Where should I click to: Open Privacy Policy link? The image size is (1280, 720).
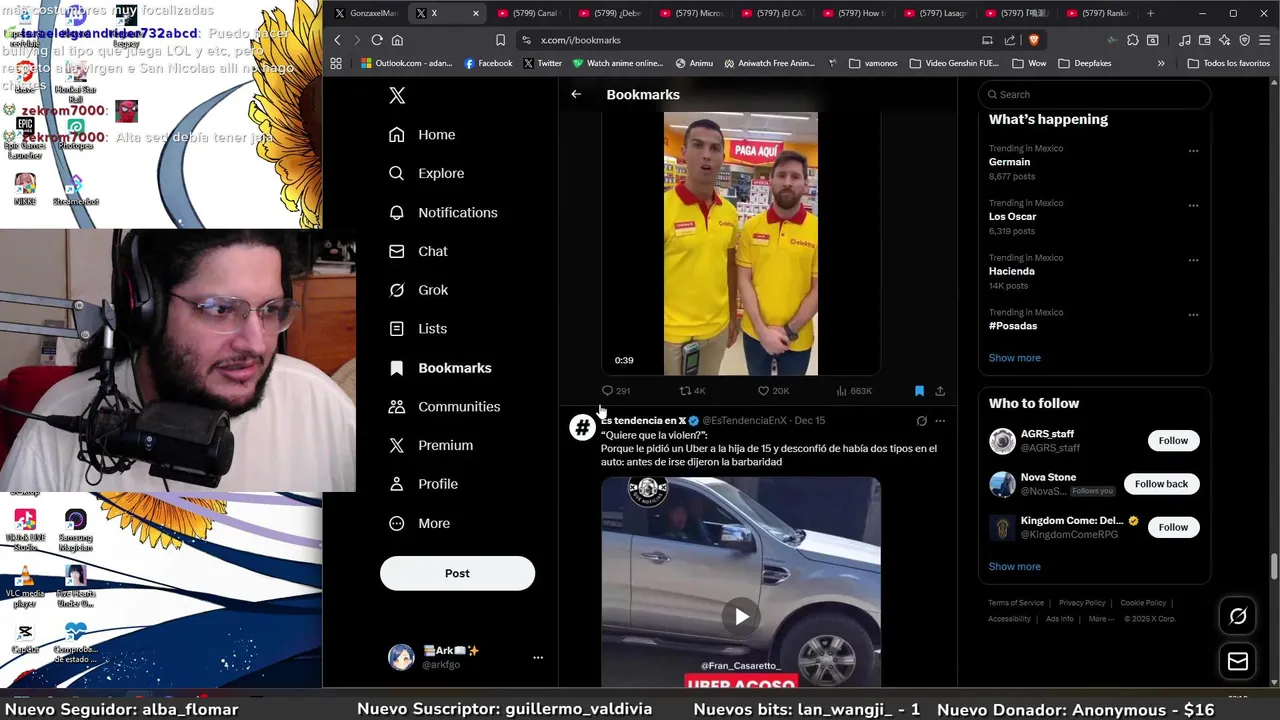(1082, 603)
